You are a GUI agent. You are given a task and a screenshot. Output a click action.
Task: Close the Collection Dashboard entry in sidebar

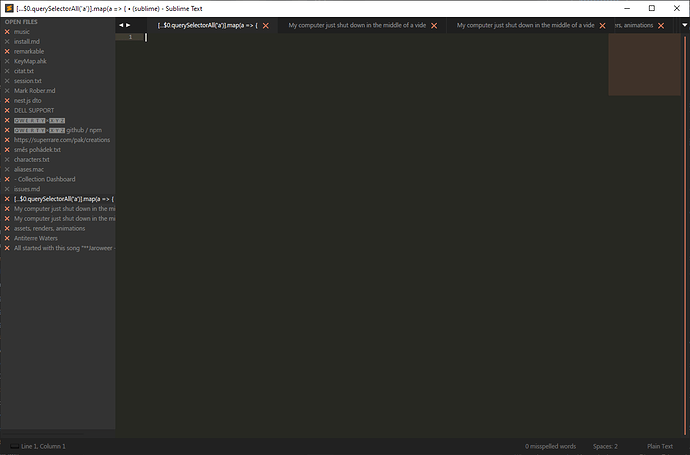(x=7, y=179)
